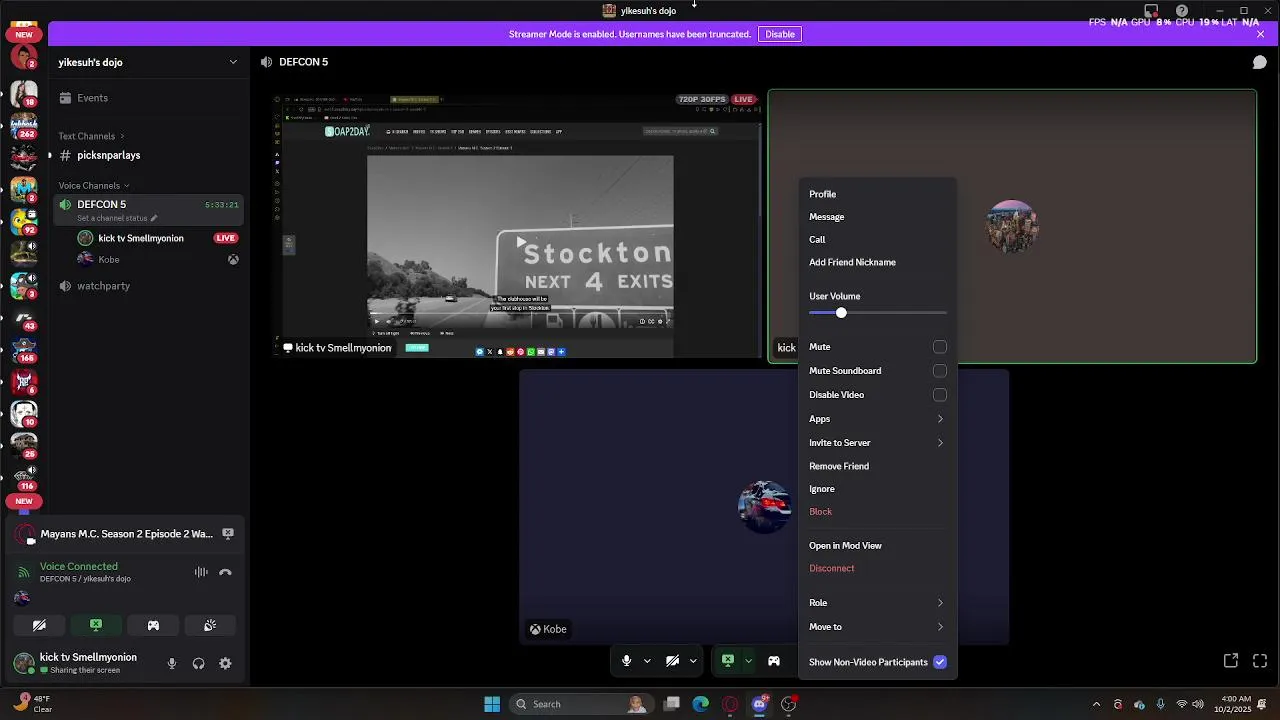Open Windows Start menu button

pyautogui.click(x=492, y=704)
